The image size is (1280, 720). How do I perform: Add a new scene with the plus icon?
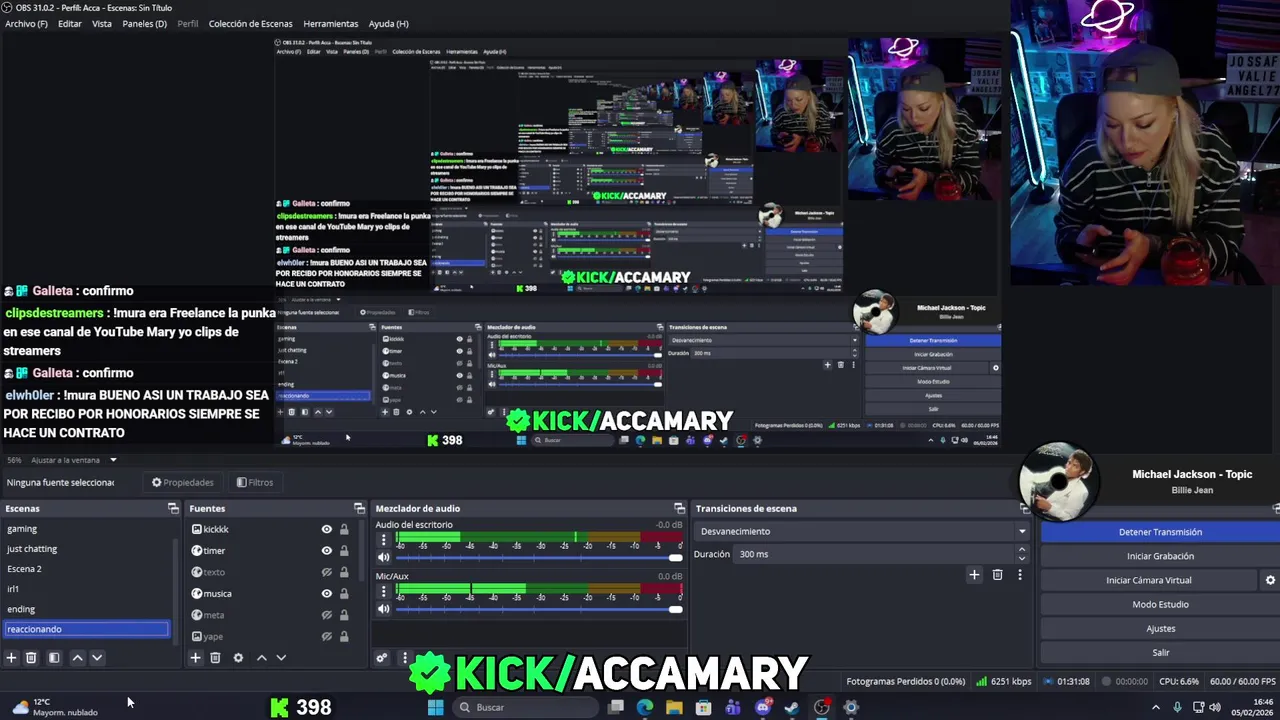point(11,658)
